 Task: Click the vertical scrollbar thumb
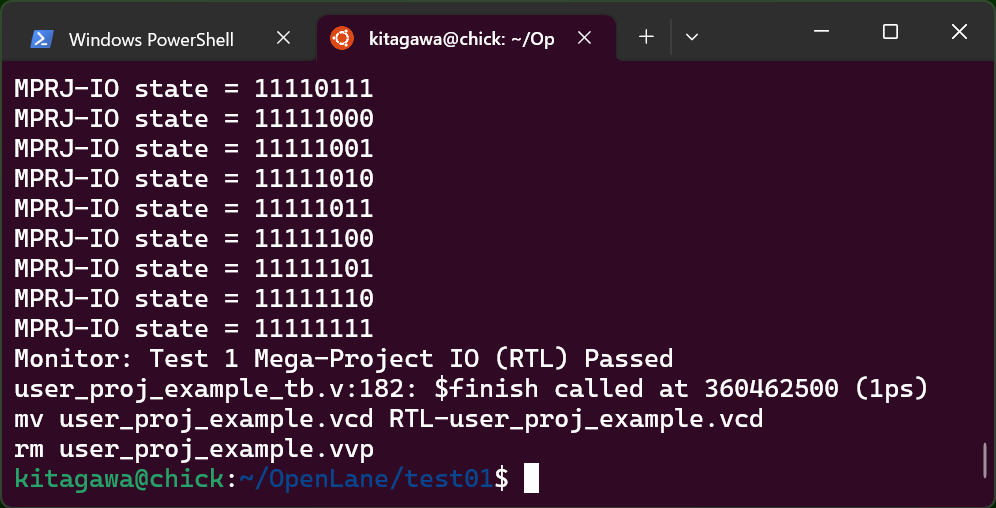point(985,460)
